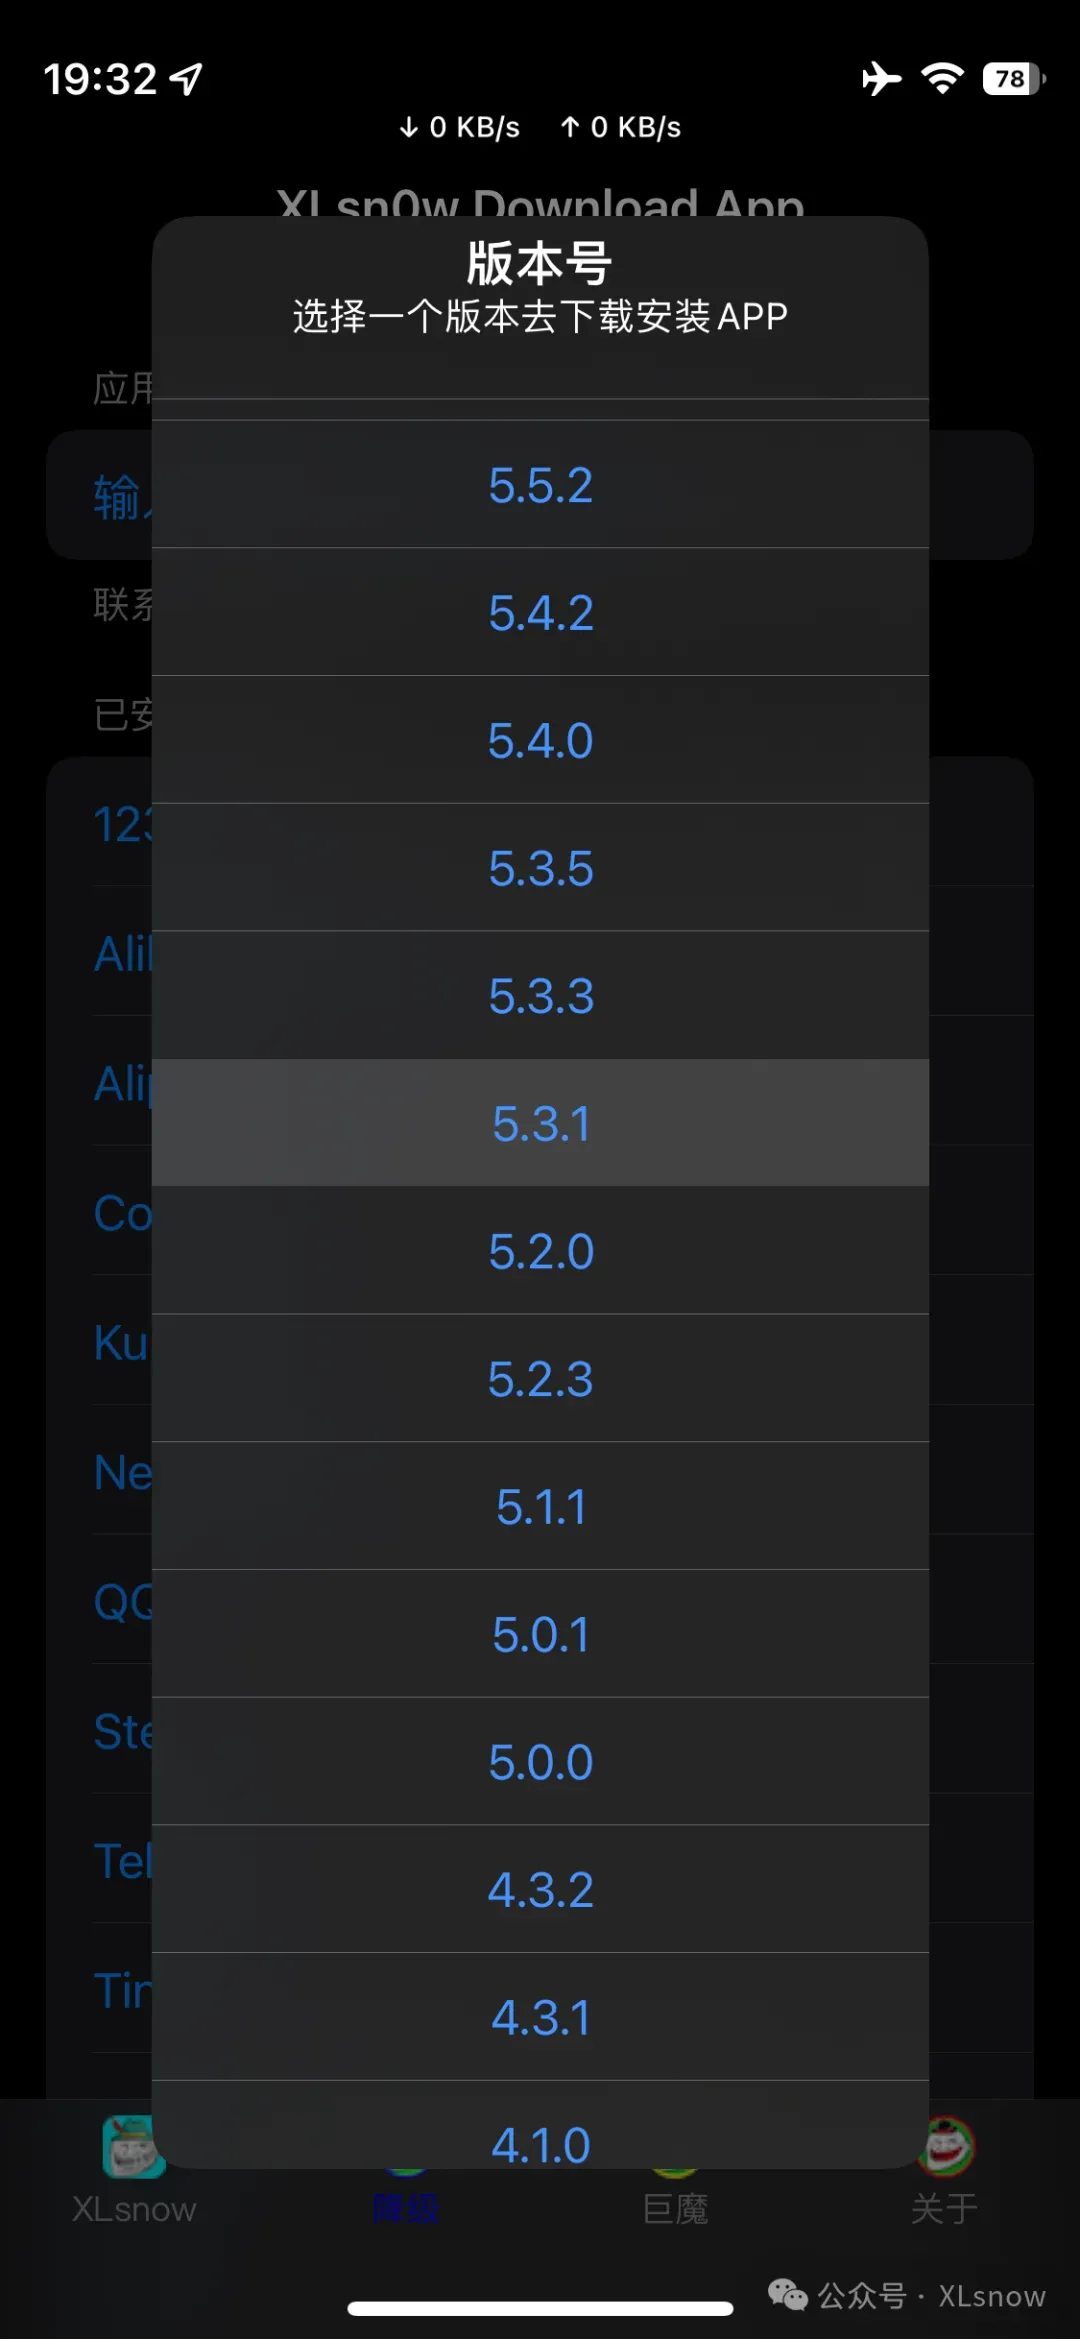Select version 5.2.3 row

540,1379
